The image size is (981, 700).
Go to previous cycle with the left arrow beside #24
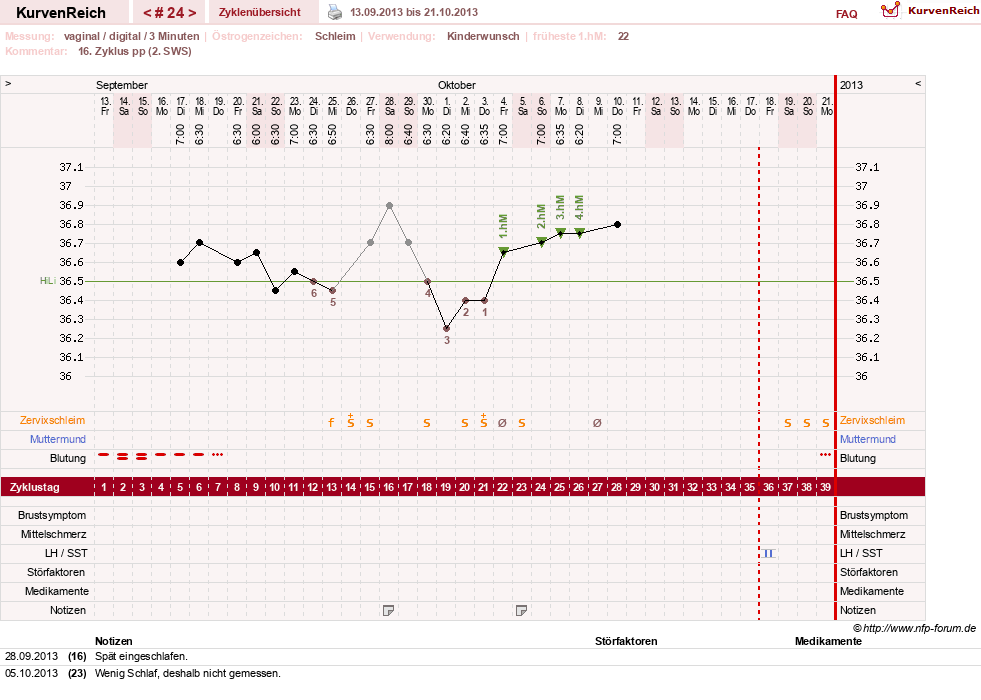[148, 13]
